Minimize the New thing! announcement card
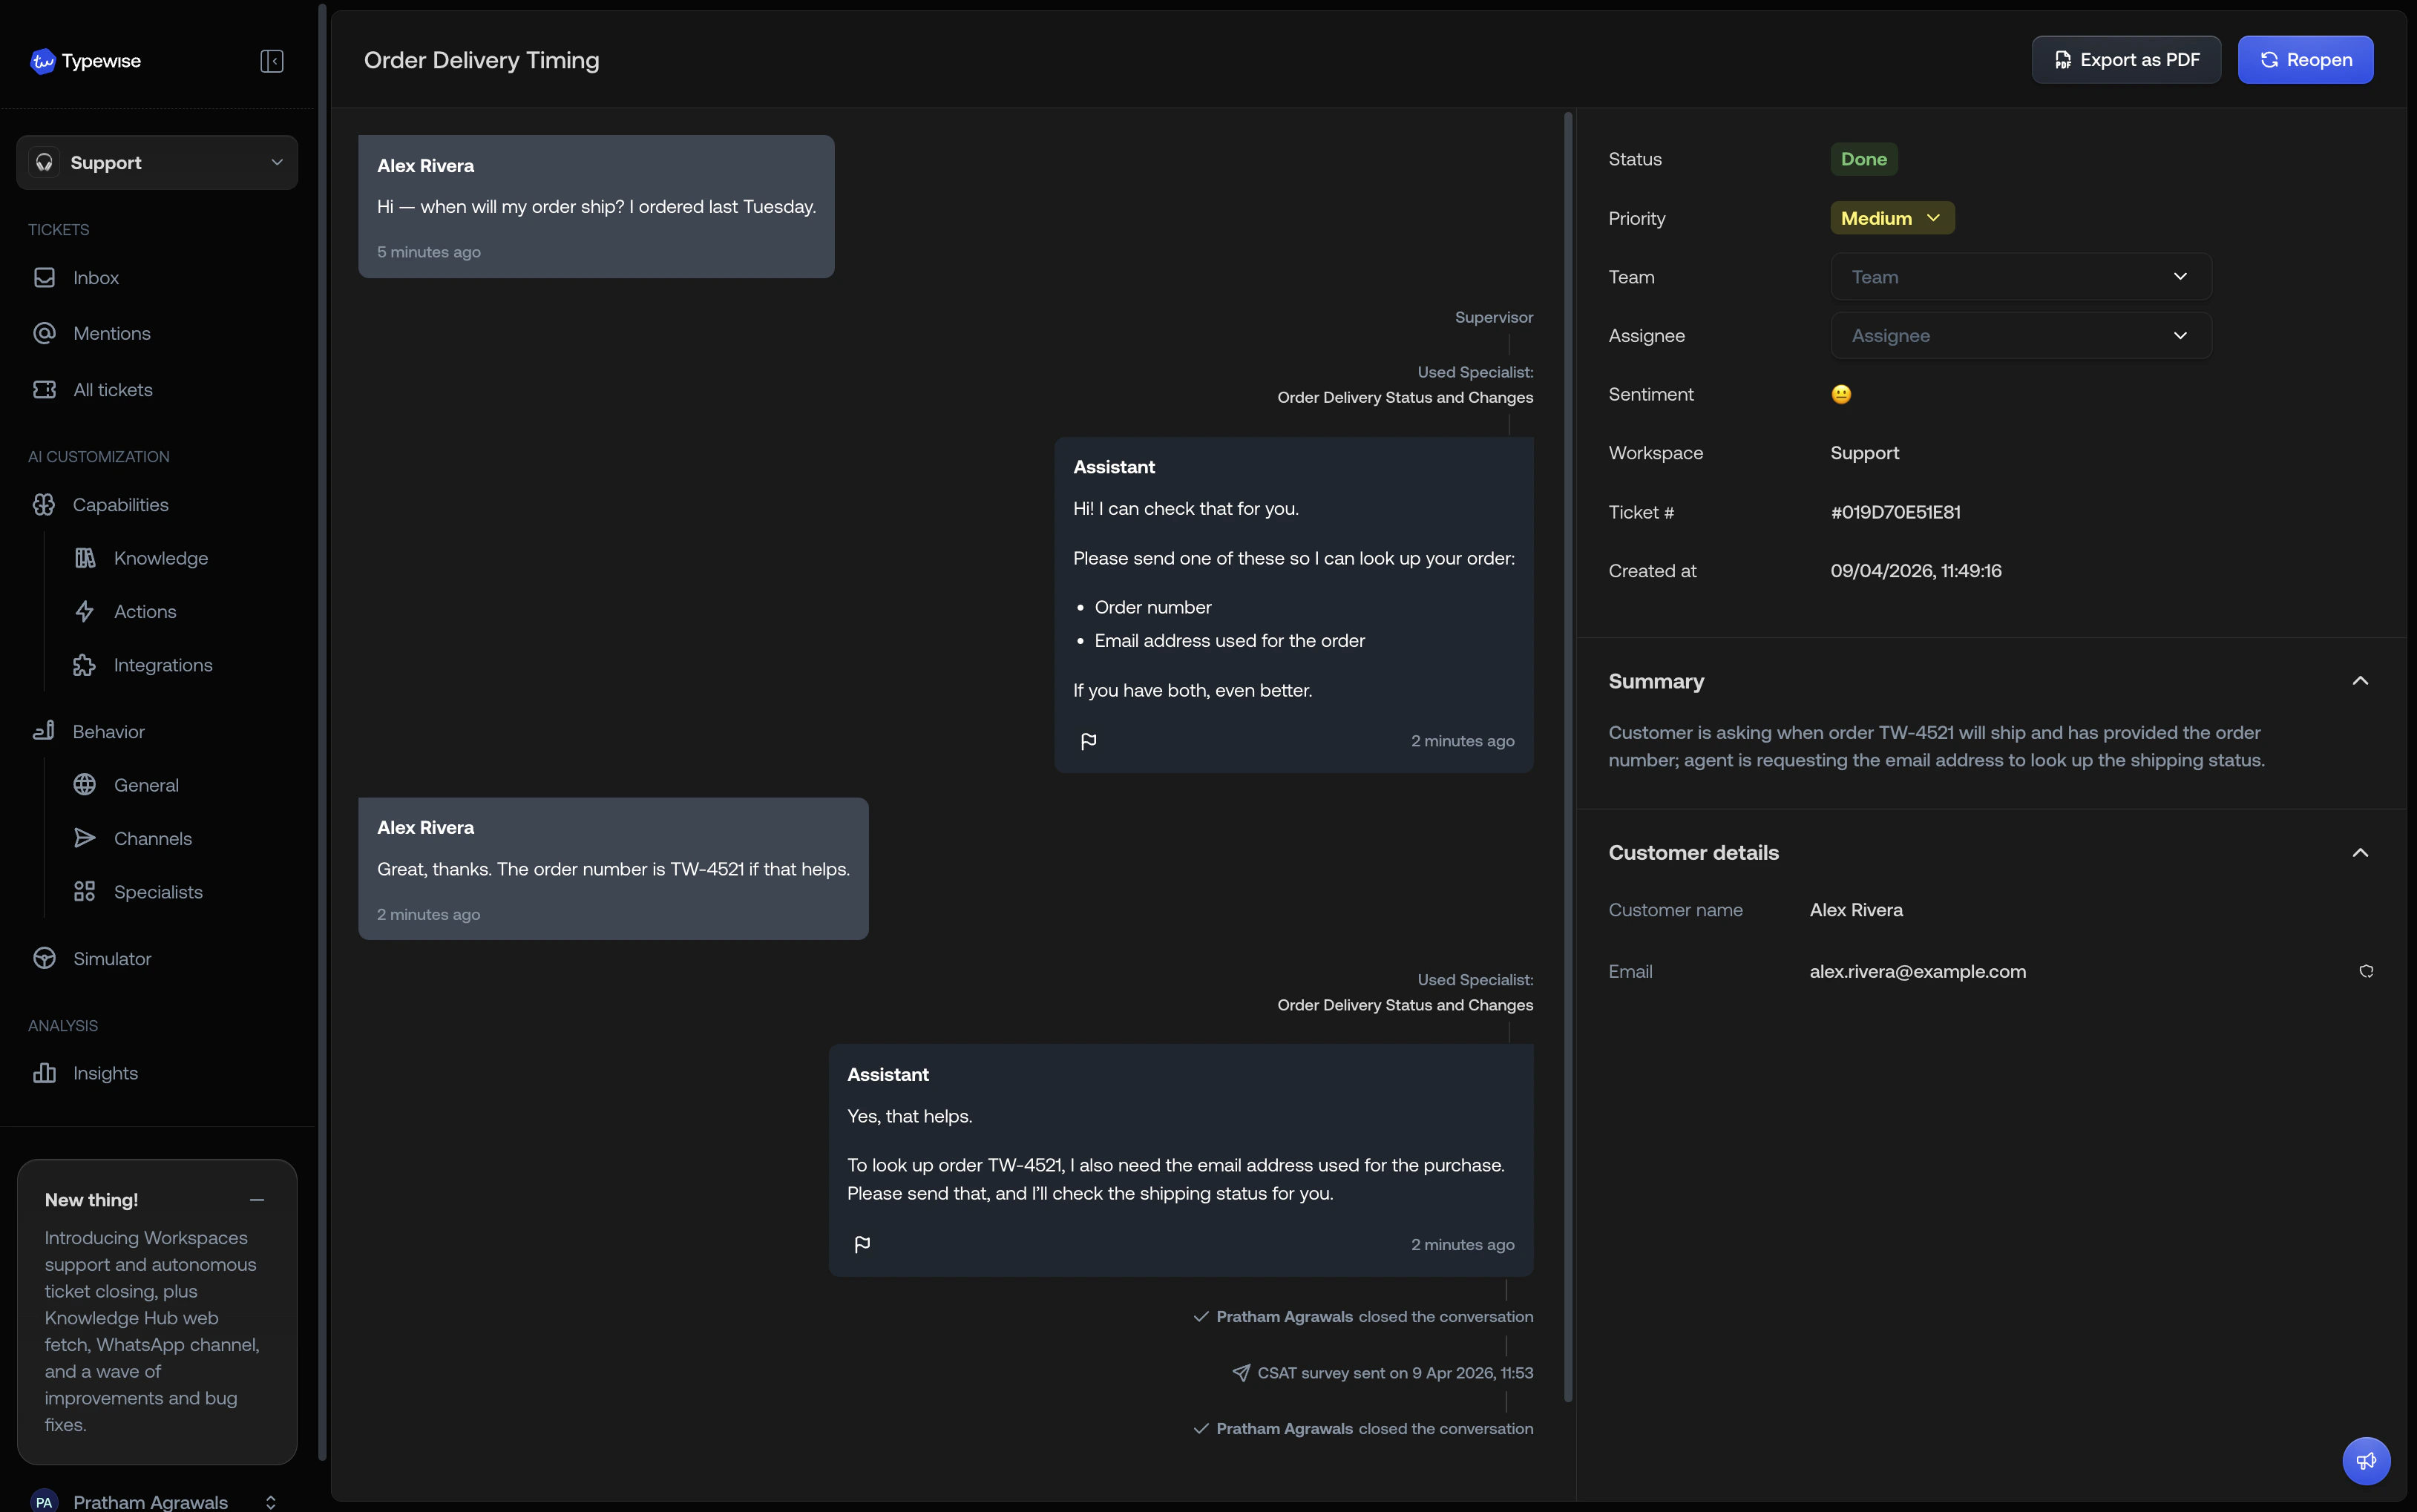 (x=257, y=1199)
